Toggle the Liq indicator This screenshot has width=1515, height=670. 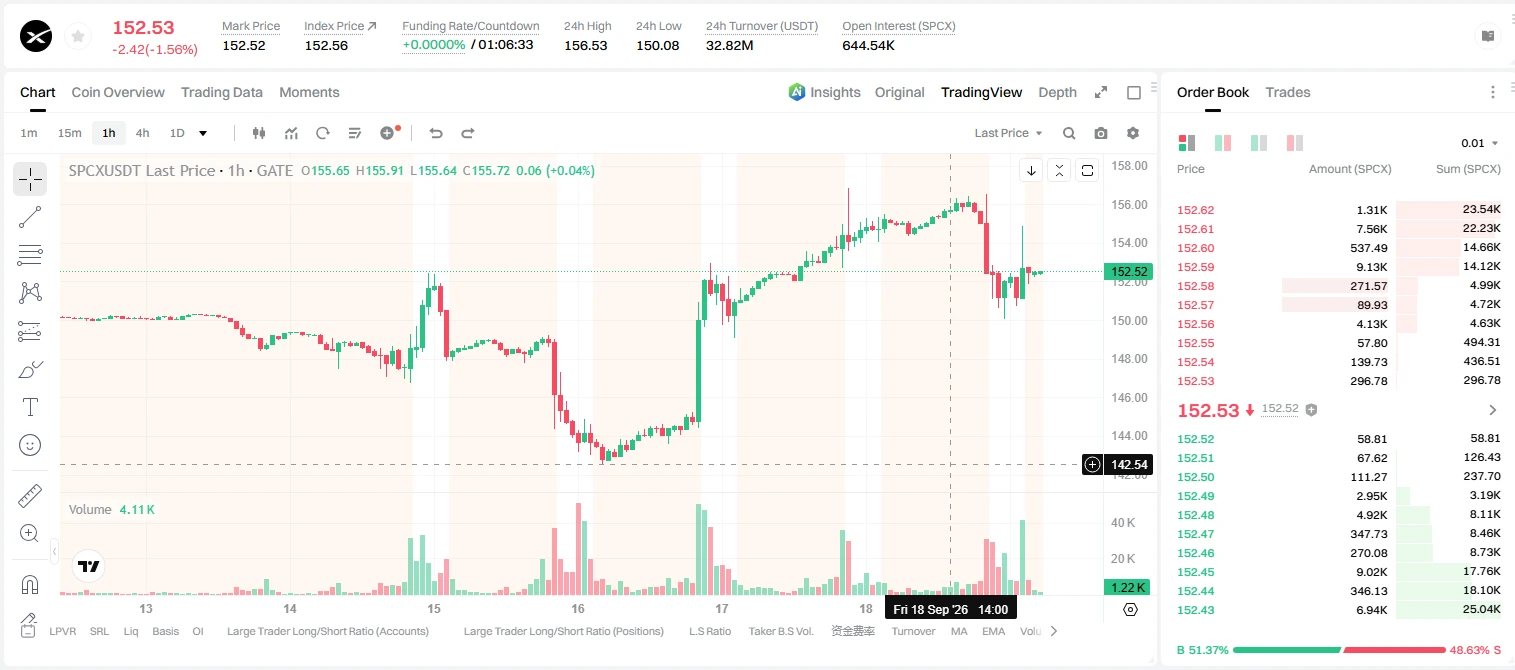click(131, 631)
